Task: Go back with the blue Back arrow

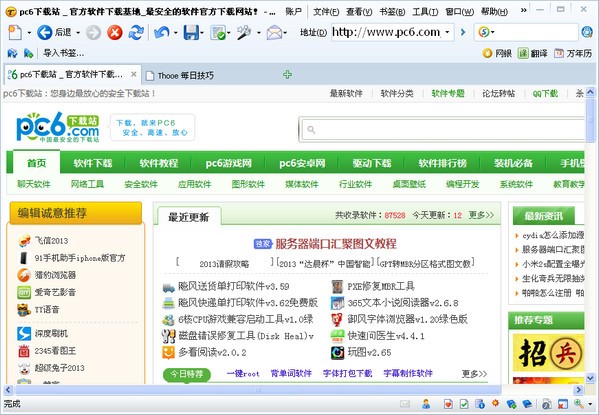Action: pos(45,32)
